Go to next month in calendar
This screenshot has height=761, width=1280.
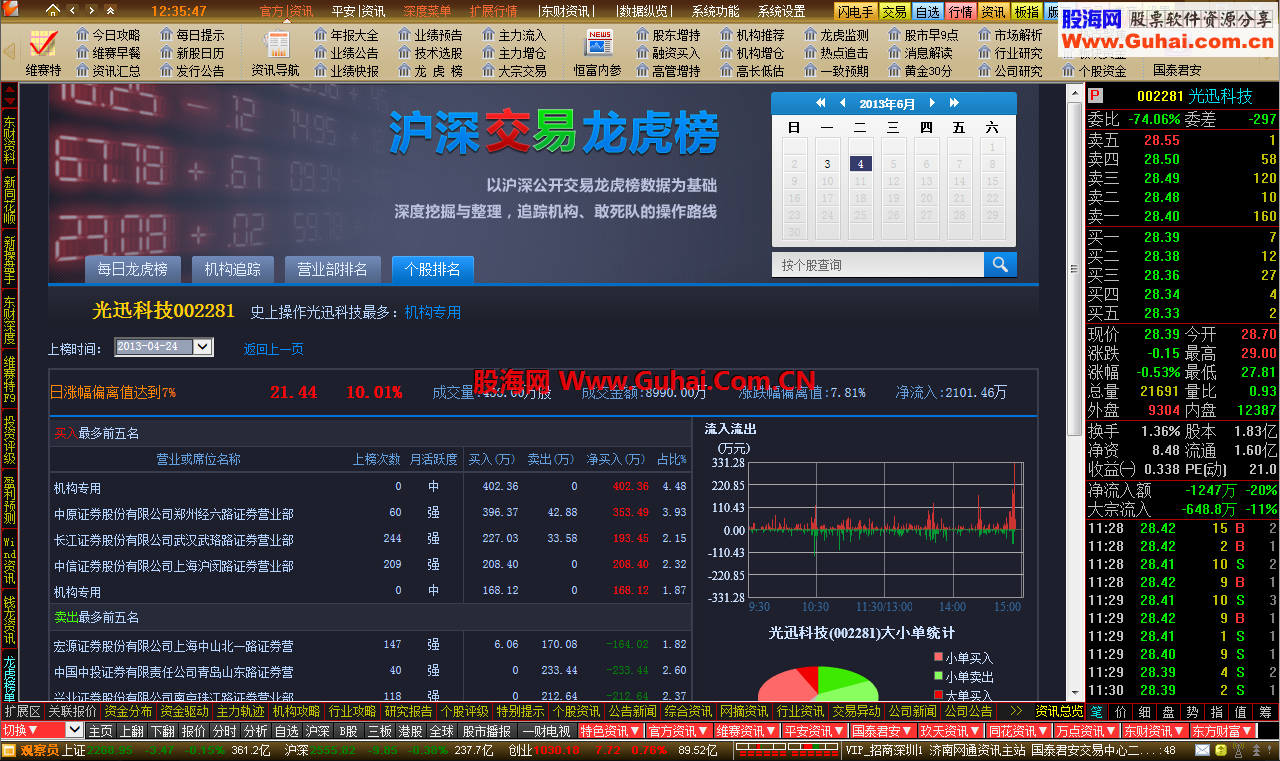(x=933, y=103)
